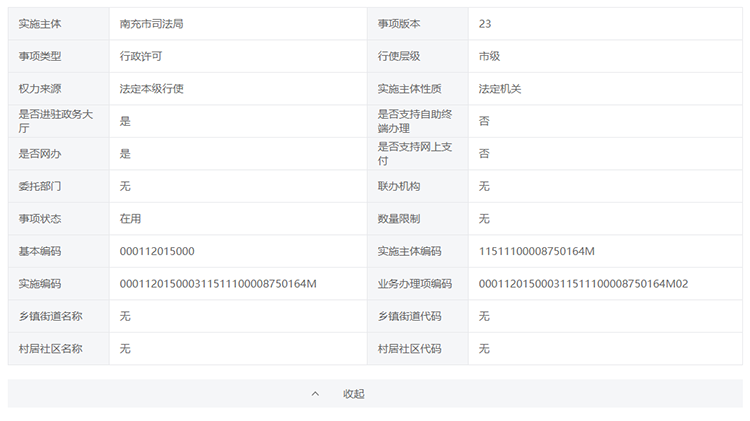Select the 行政许可 value for 事项类型

coord(141,56)
